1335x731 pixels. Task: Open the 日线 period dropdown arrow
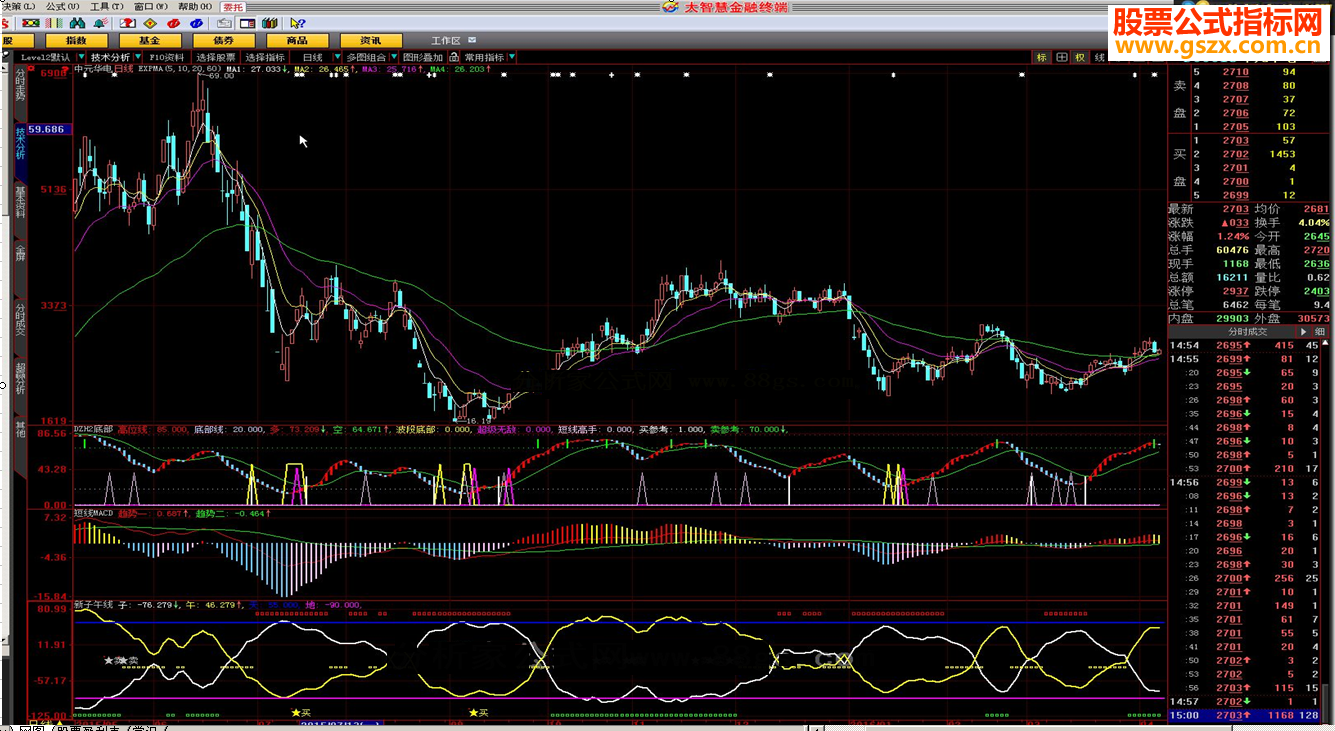(x=338, y=58)
